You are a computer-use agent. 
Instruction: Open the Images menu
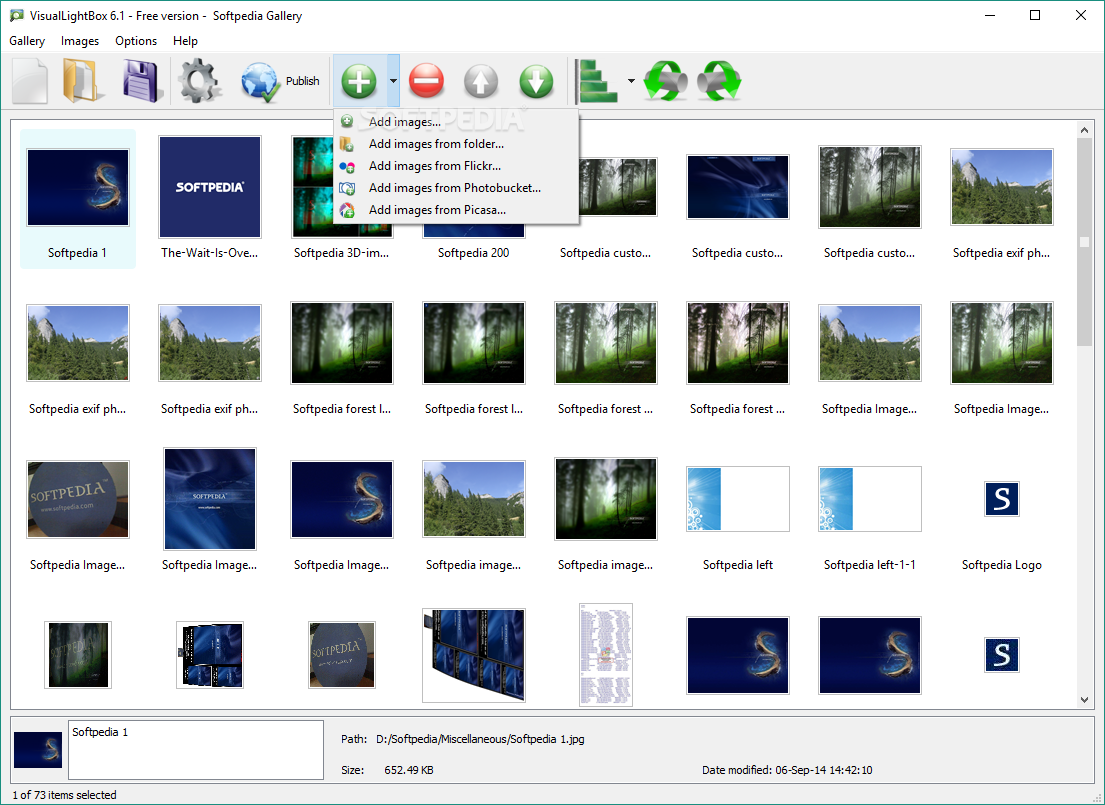[x=80, y=41]
